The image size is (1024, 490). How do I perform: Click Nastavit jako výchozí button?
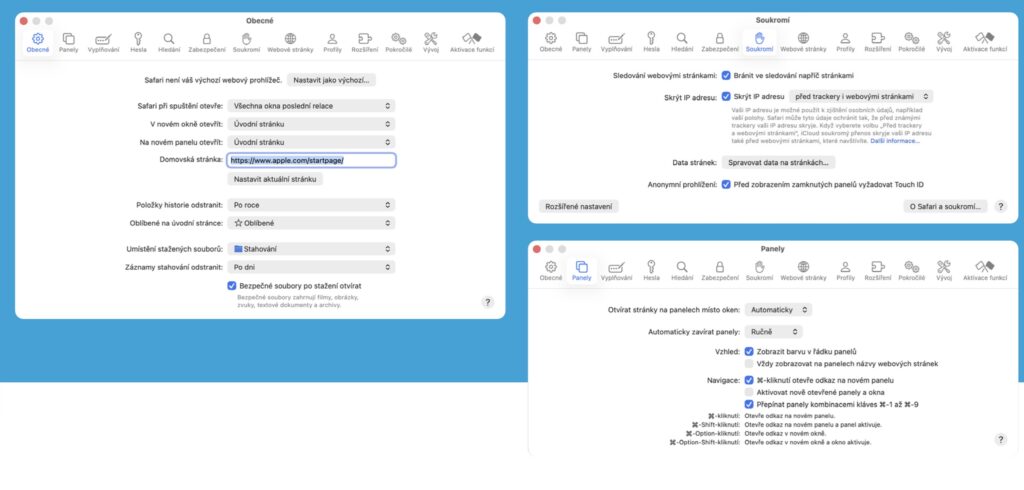tap(331, 79)
